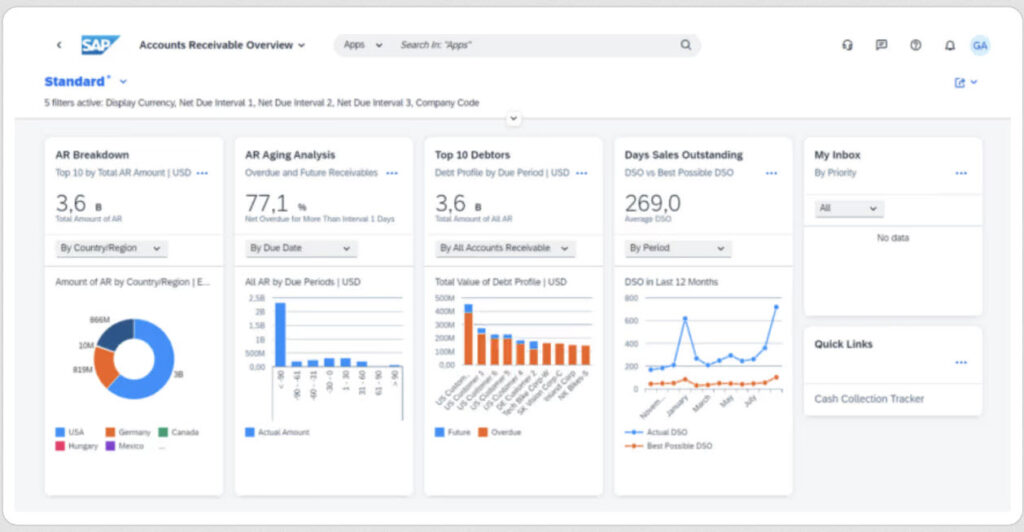This screenshot has width=1024, height=532.
Task: Click the search magnifier icon
Action: coord(686,45)
